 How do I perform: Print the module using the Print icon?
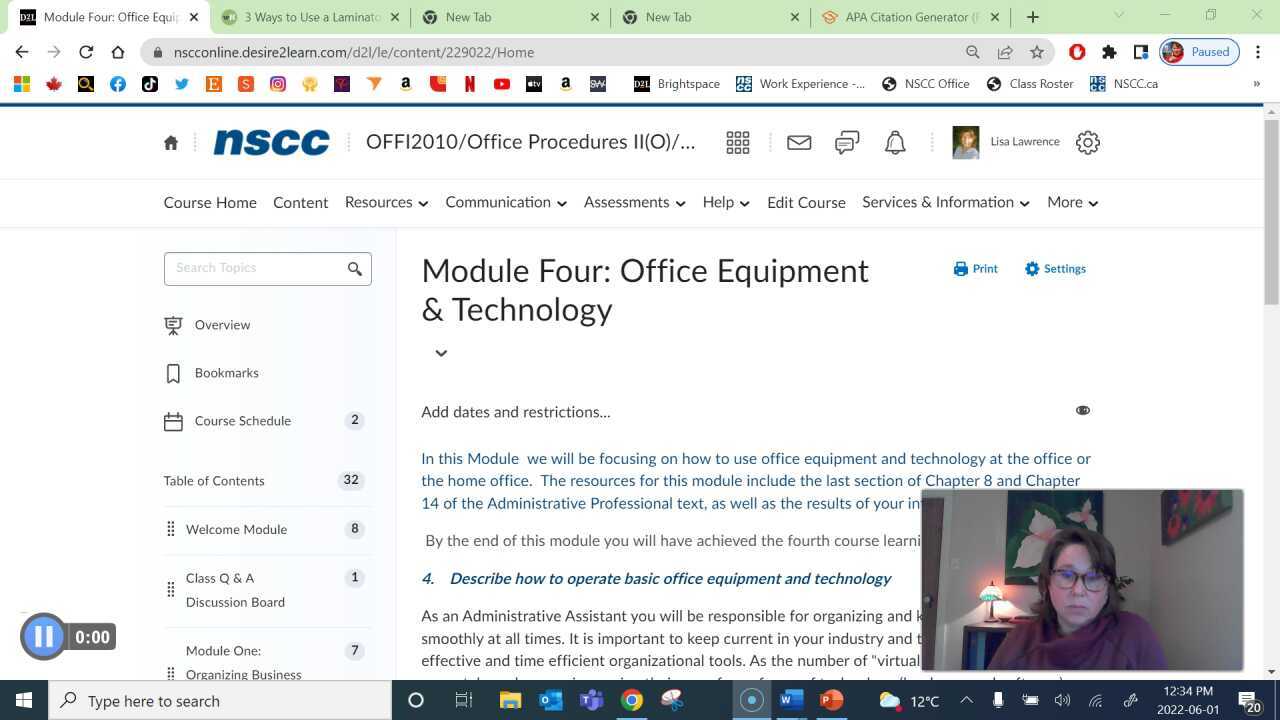point(974,268)
